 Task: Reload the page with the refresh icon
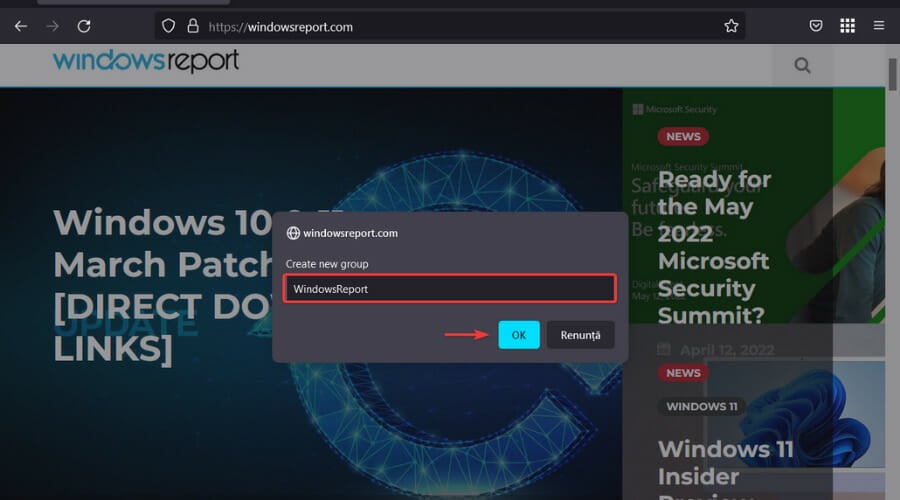point(84,26)
